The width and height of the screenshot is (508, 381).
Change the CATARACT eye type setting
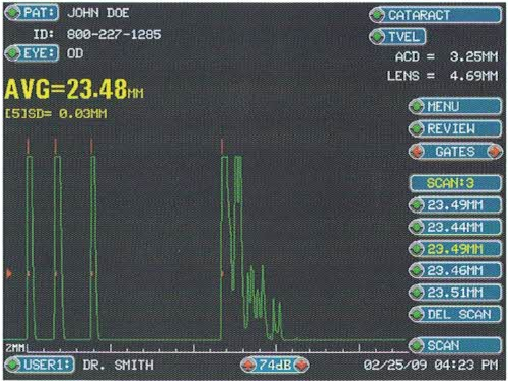tap(435, 15)
